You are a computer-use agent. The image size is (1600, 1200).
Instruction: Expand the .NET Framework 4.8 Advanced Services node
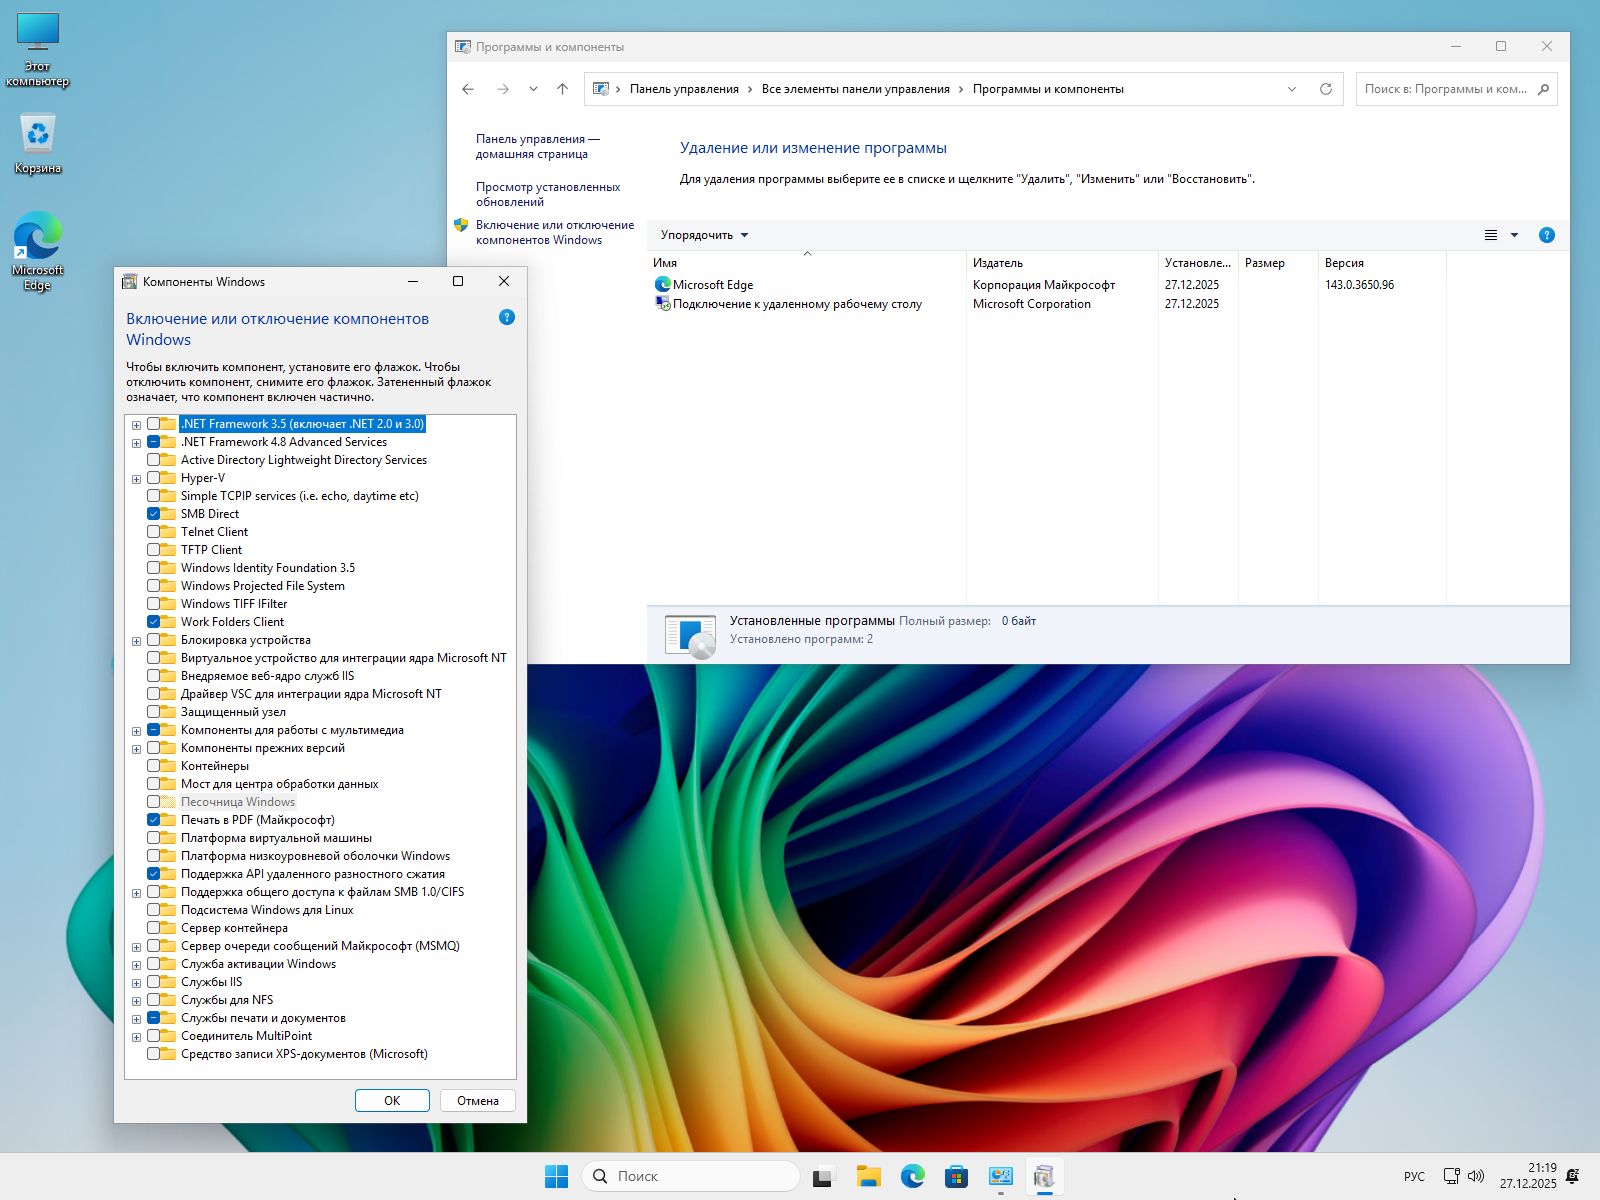(136, 443)
